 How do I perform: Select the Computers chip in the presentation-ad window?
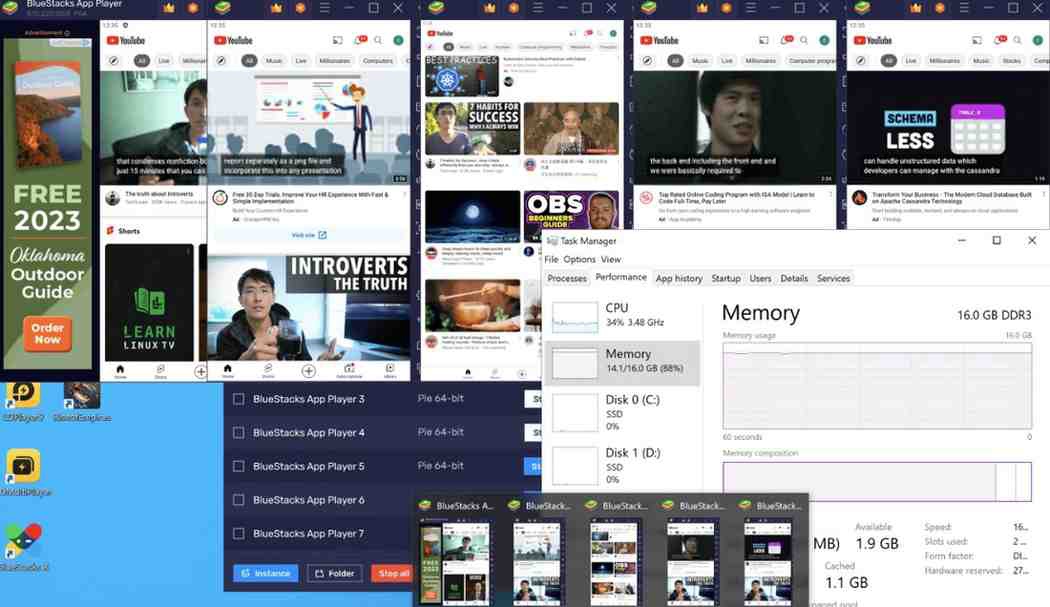coord(378,60)
